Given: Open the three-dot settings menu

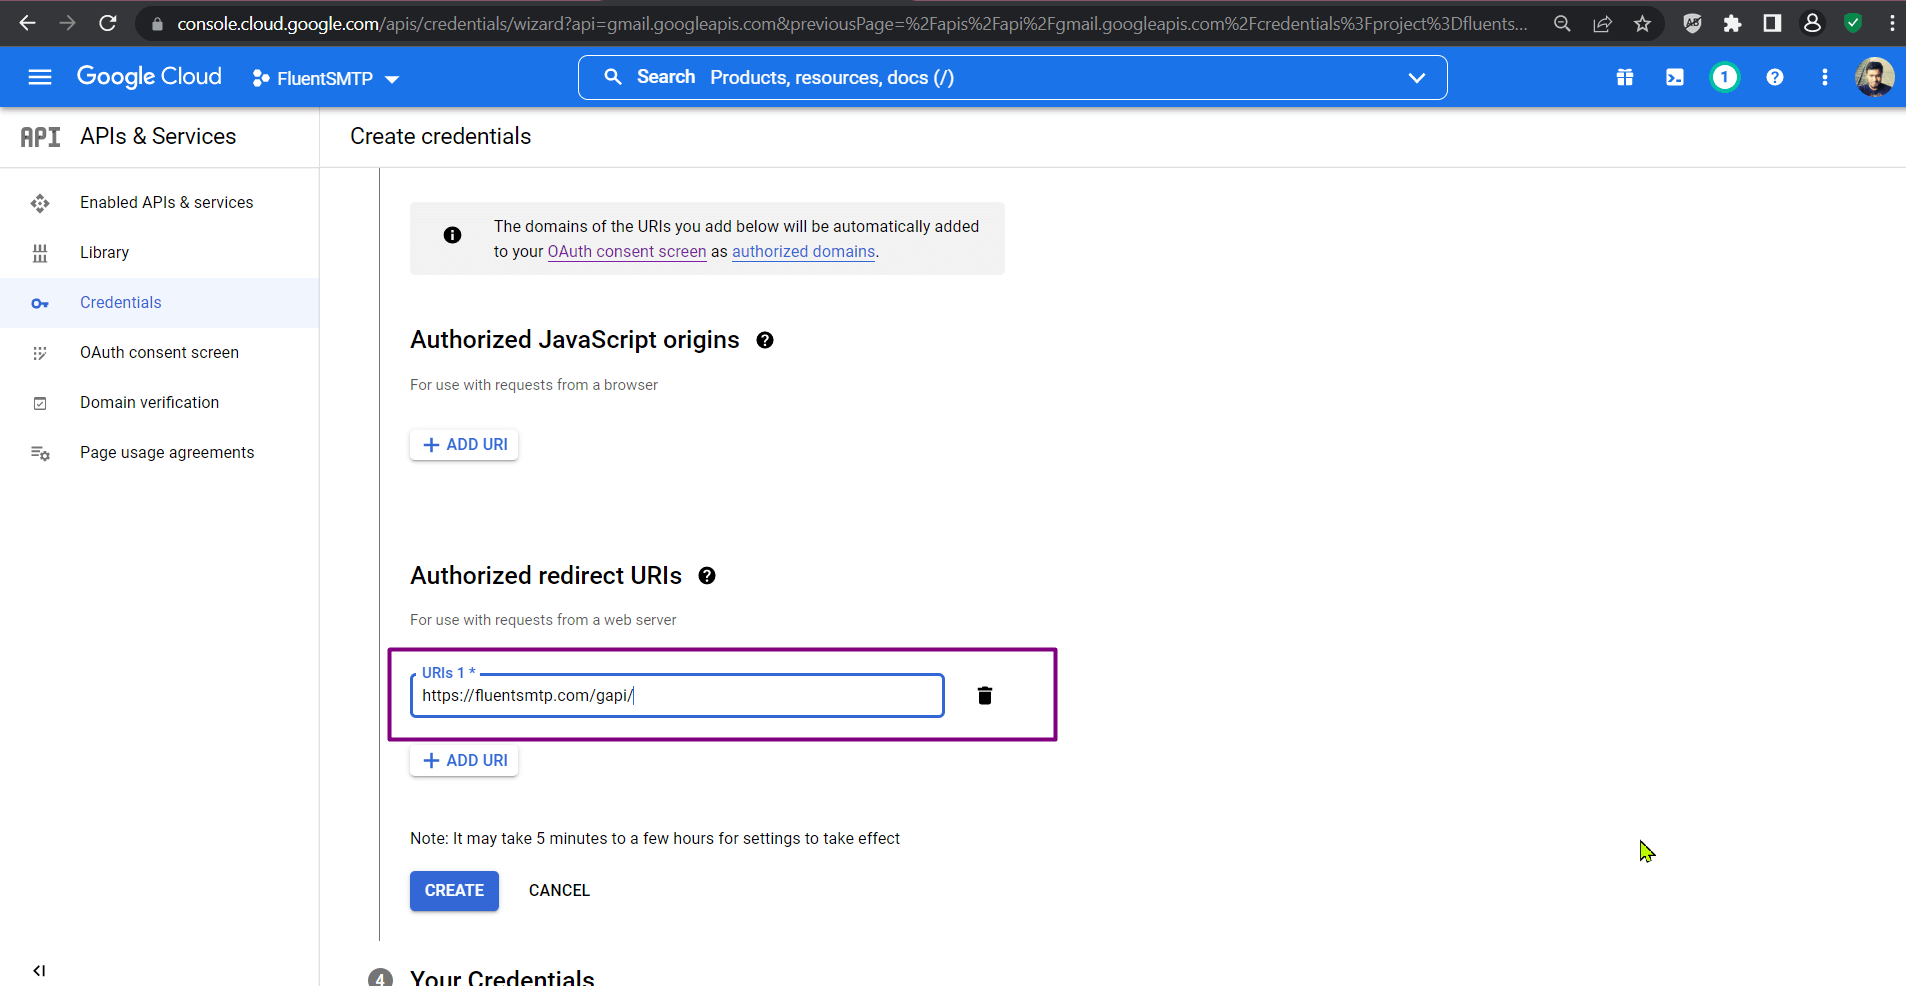Looking at the screenshot, I should [x=1825, y=77].
